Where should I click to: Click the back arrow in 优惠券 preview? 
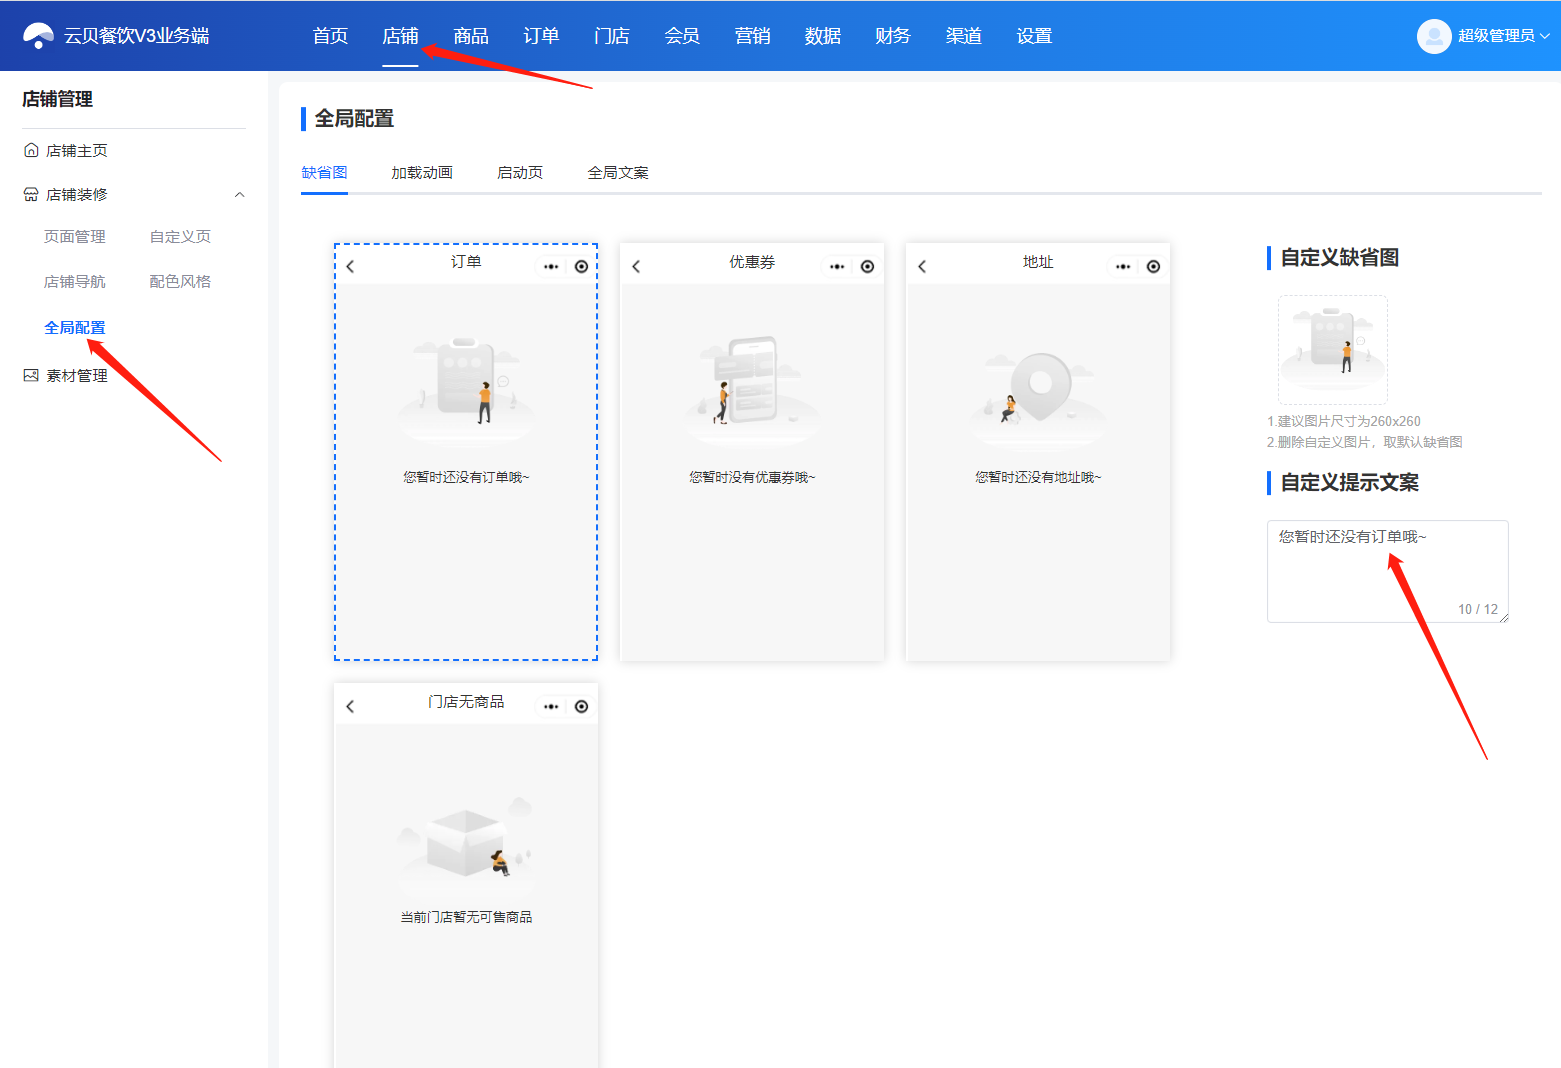coord(636,266)
